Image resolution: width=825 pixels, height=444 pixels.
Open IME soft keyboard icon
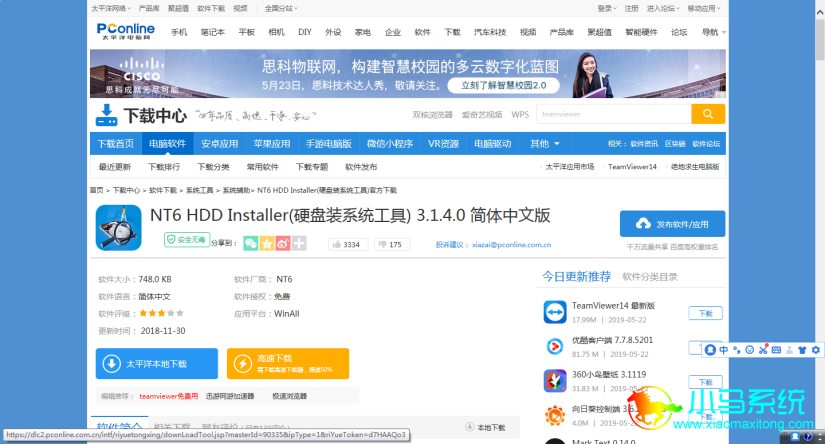click(776, 350)
